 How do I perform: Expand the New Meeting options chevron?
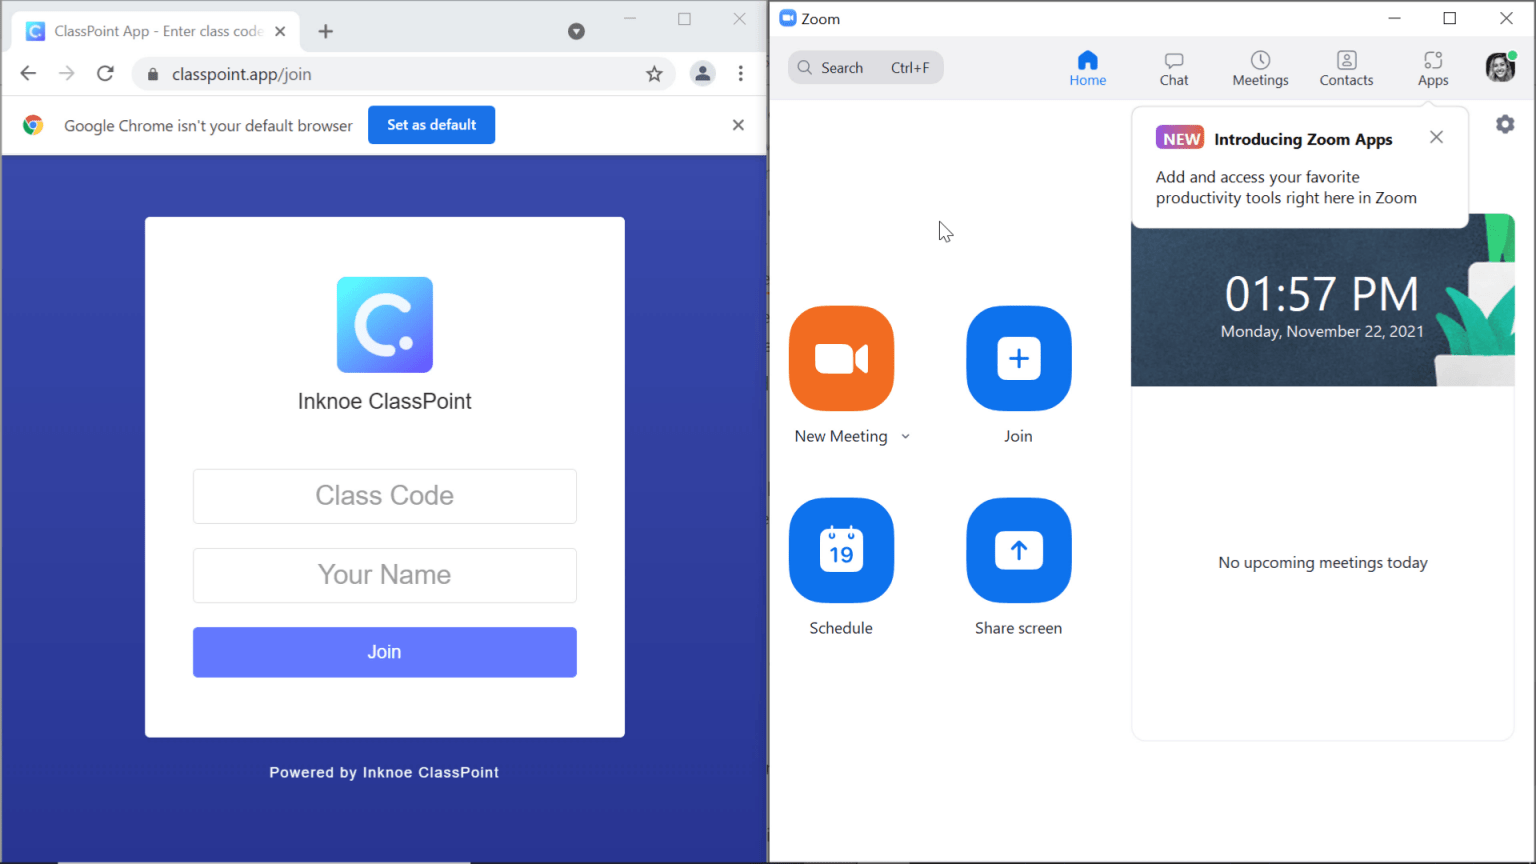pos(905,437)
